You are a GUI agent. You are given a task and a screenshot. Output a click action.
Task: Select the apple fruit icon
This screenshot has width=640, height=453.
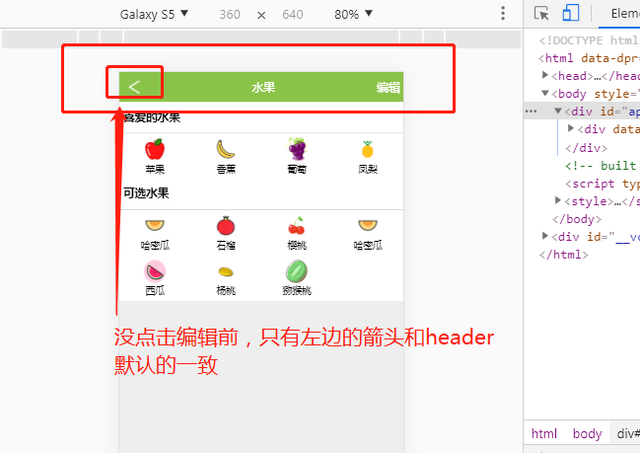[155, 149]
